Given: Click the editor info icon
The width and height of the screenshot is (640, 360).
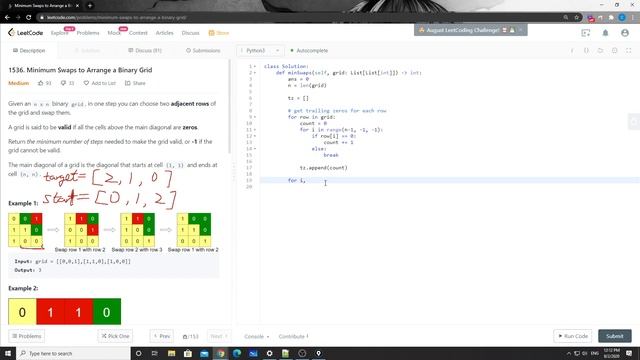Looking at the screenshot, I should 572,51.
